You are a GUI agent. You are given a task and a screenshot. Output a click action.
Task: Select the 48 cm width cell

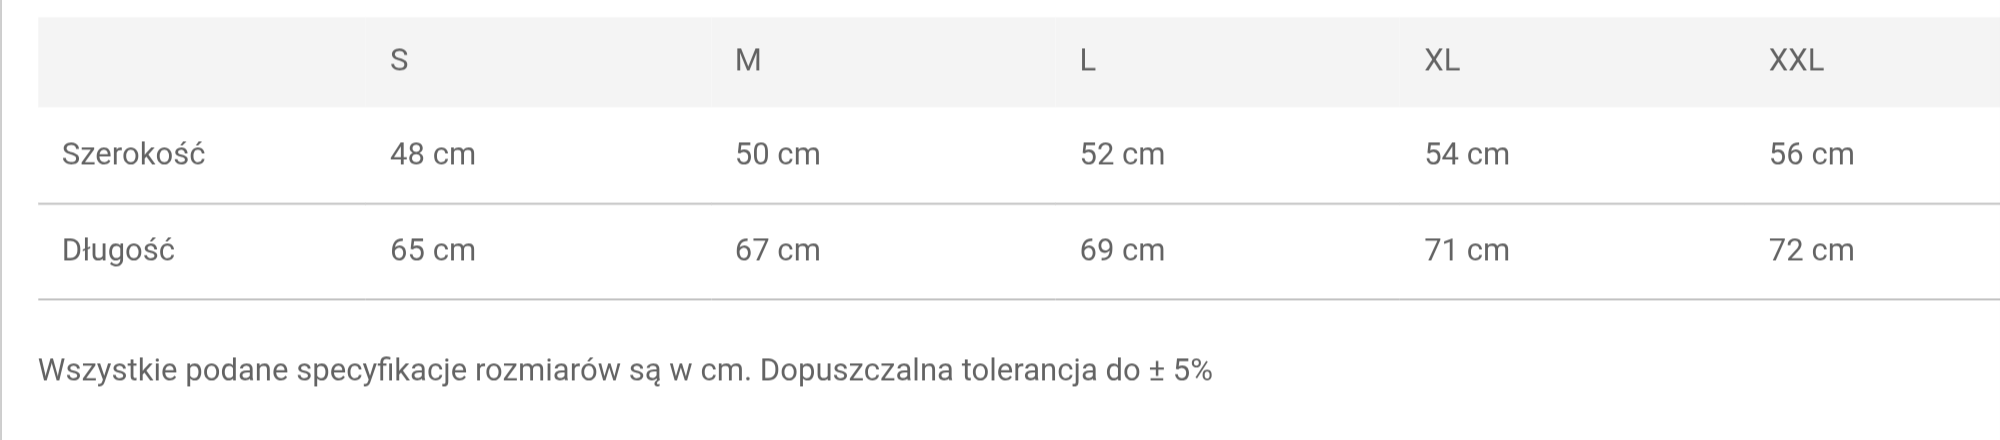coord(433,154)
